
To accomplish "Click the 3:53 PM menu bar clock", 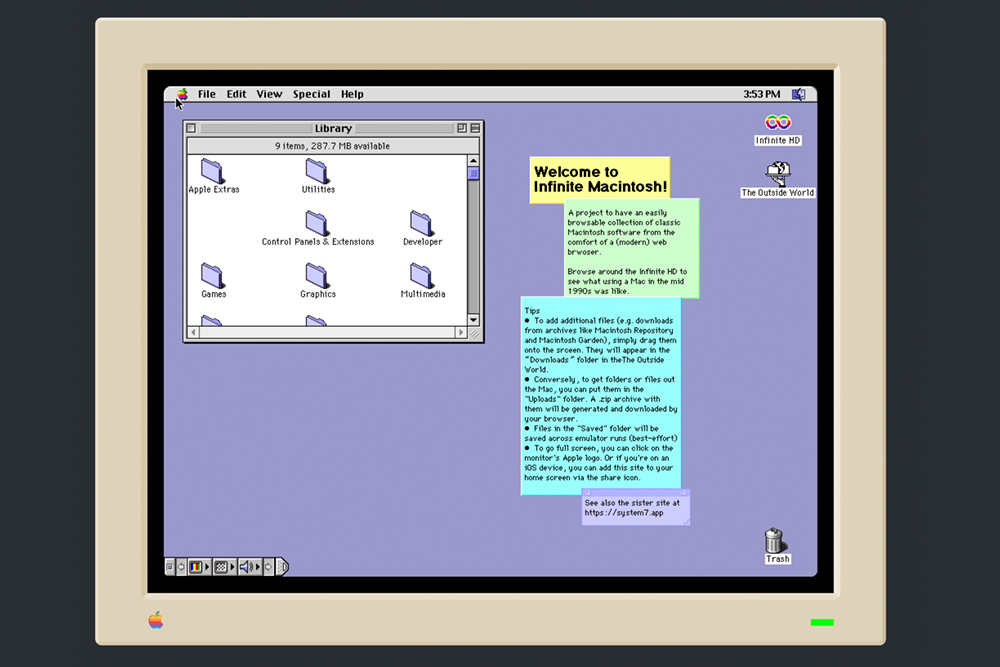I will 761,94.
